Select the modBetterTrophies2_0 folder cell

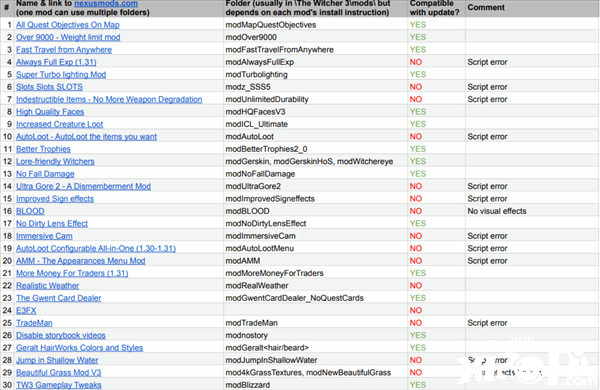tap(316, 149)
